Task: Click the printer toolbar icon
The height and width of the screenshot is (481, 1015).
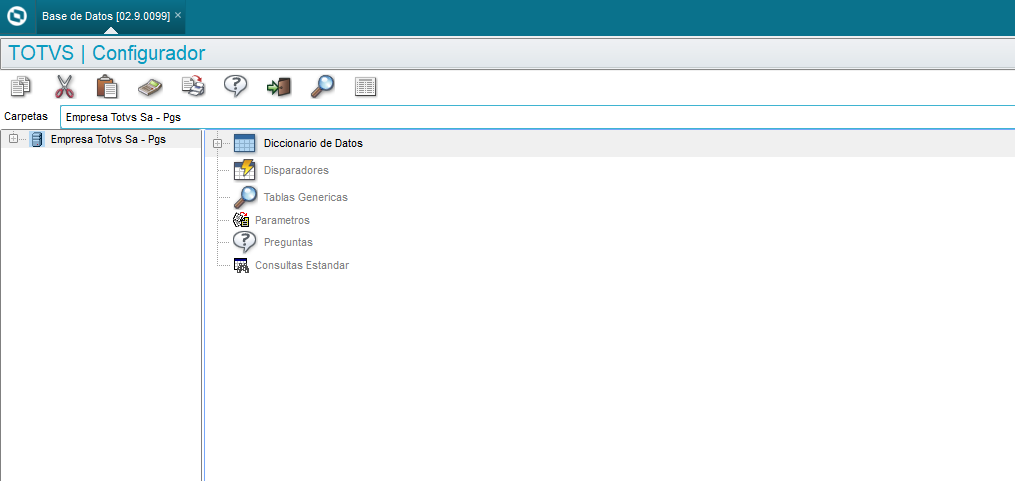Action: coord(193,86)
